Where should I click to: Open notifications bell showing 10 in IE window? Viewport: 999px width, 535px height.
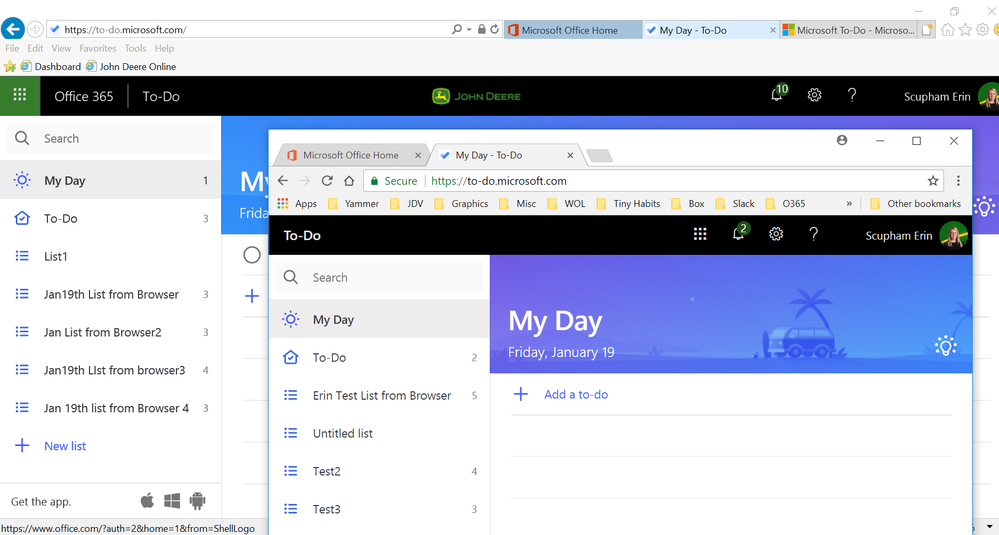pyautogui.click(x=778, y=94)
